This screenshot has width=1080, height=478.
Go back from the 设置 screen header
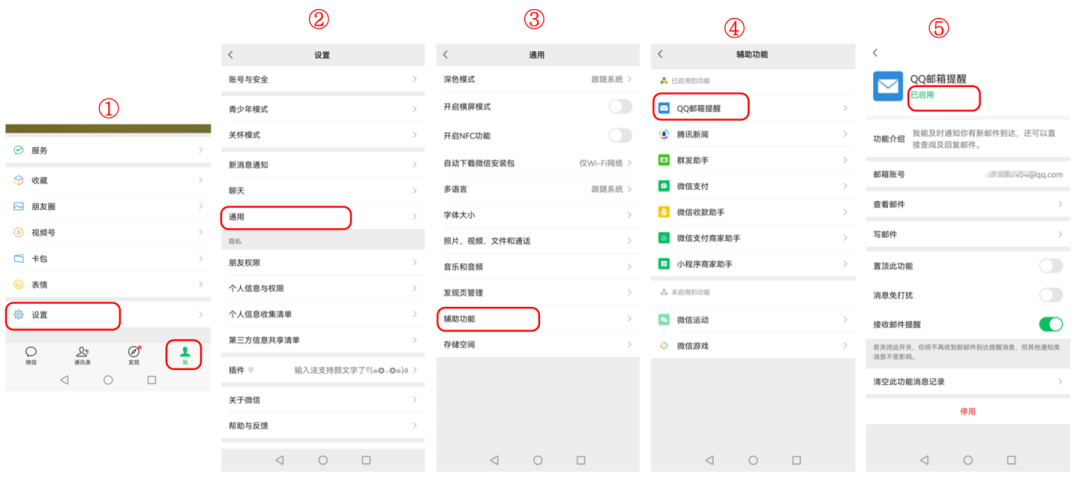click(x=231, y=54)
